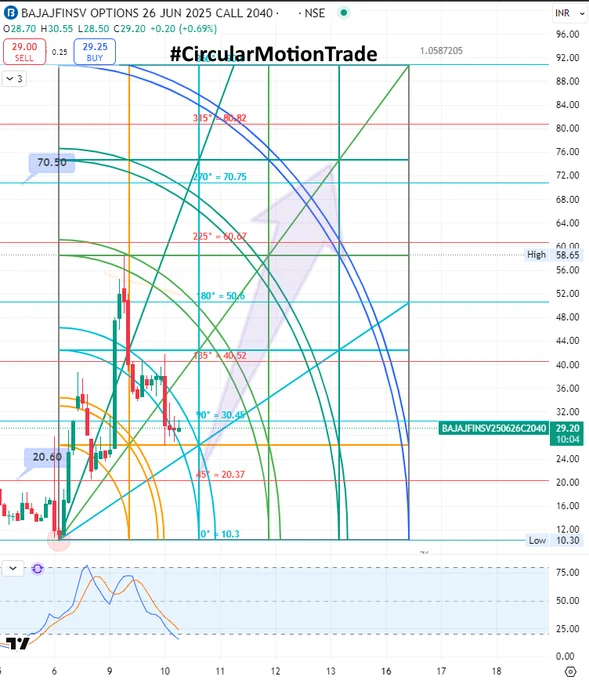Click the 270° = 70.75 level label
This screenshot has height=680, width=589.
[x=219, y=177]
